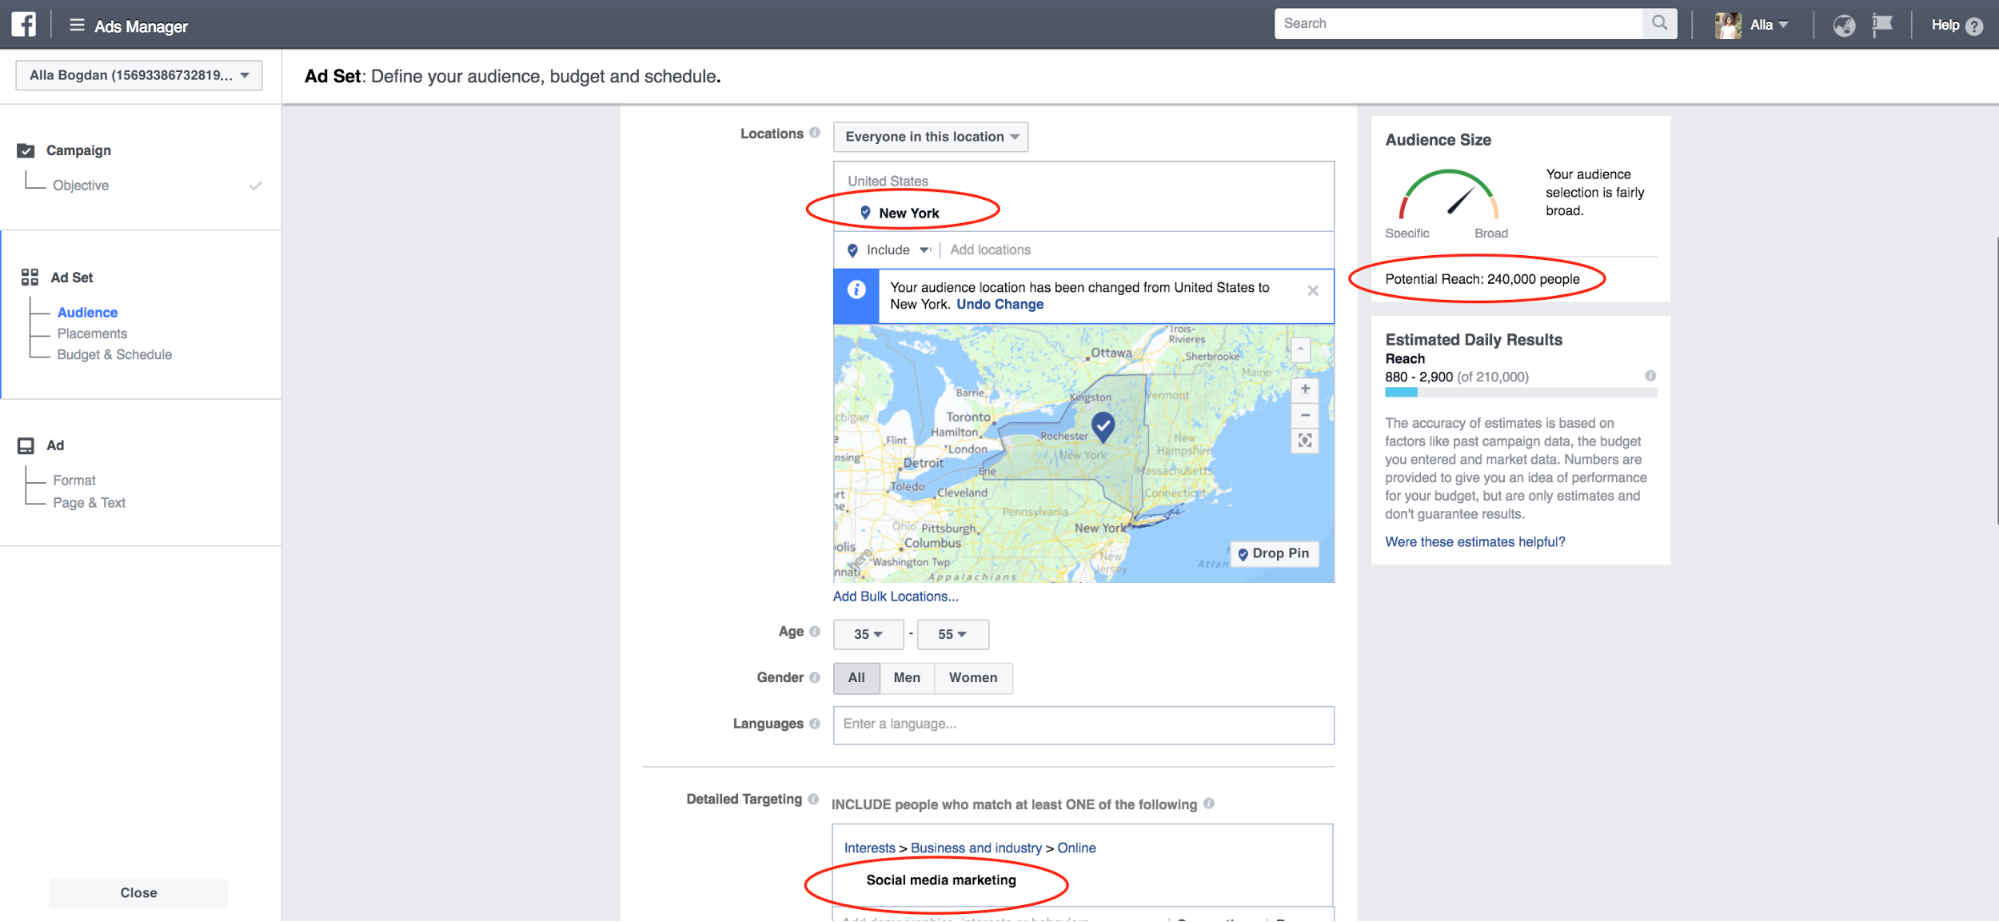Click the audience size gauge meter

click(1448, 194)
